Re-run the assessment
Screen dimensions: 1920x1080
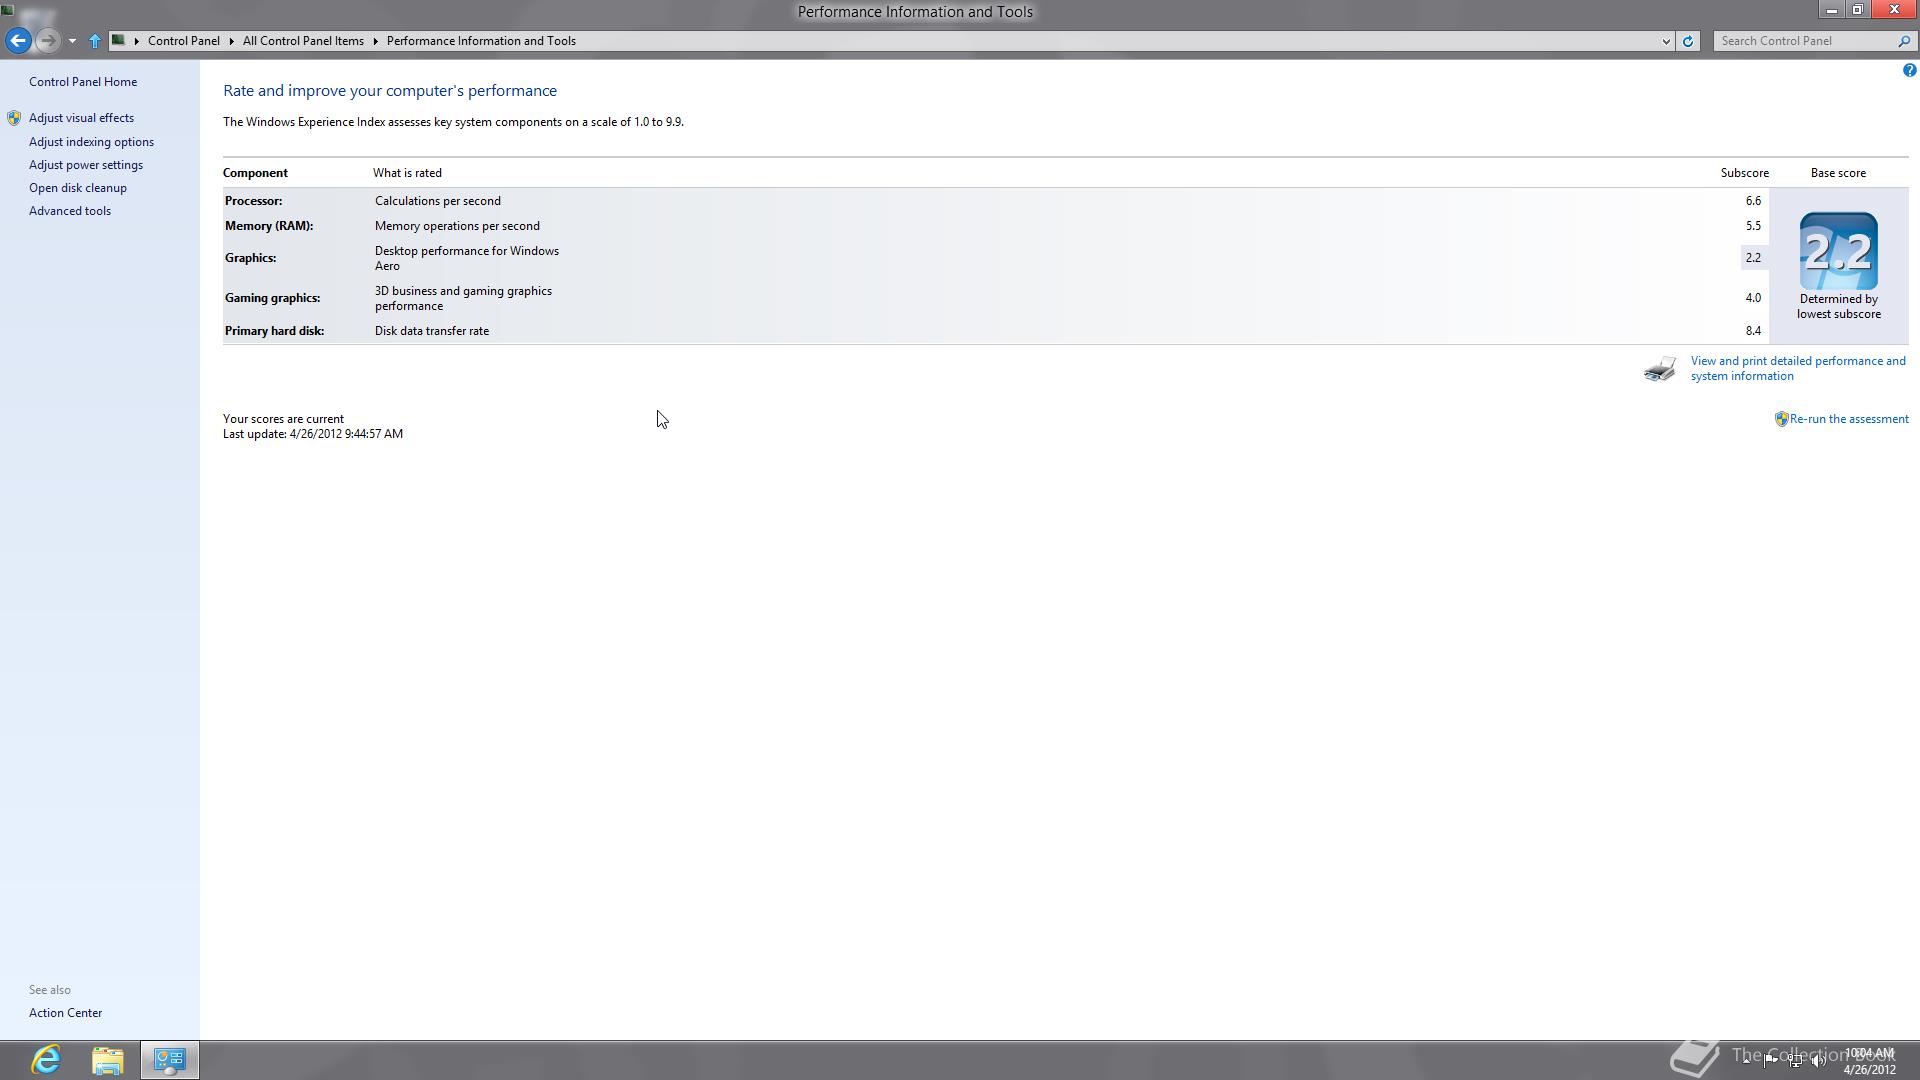[x=1849, y=419]
